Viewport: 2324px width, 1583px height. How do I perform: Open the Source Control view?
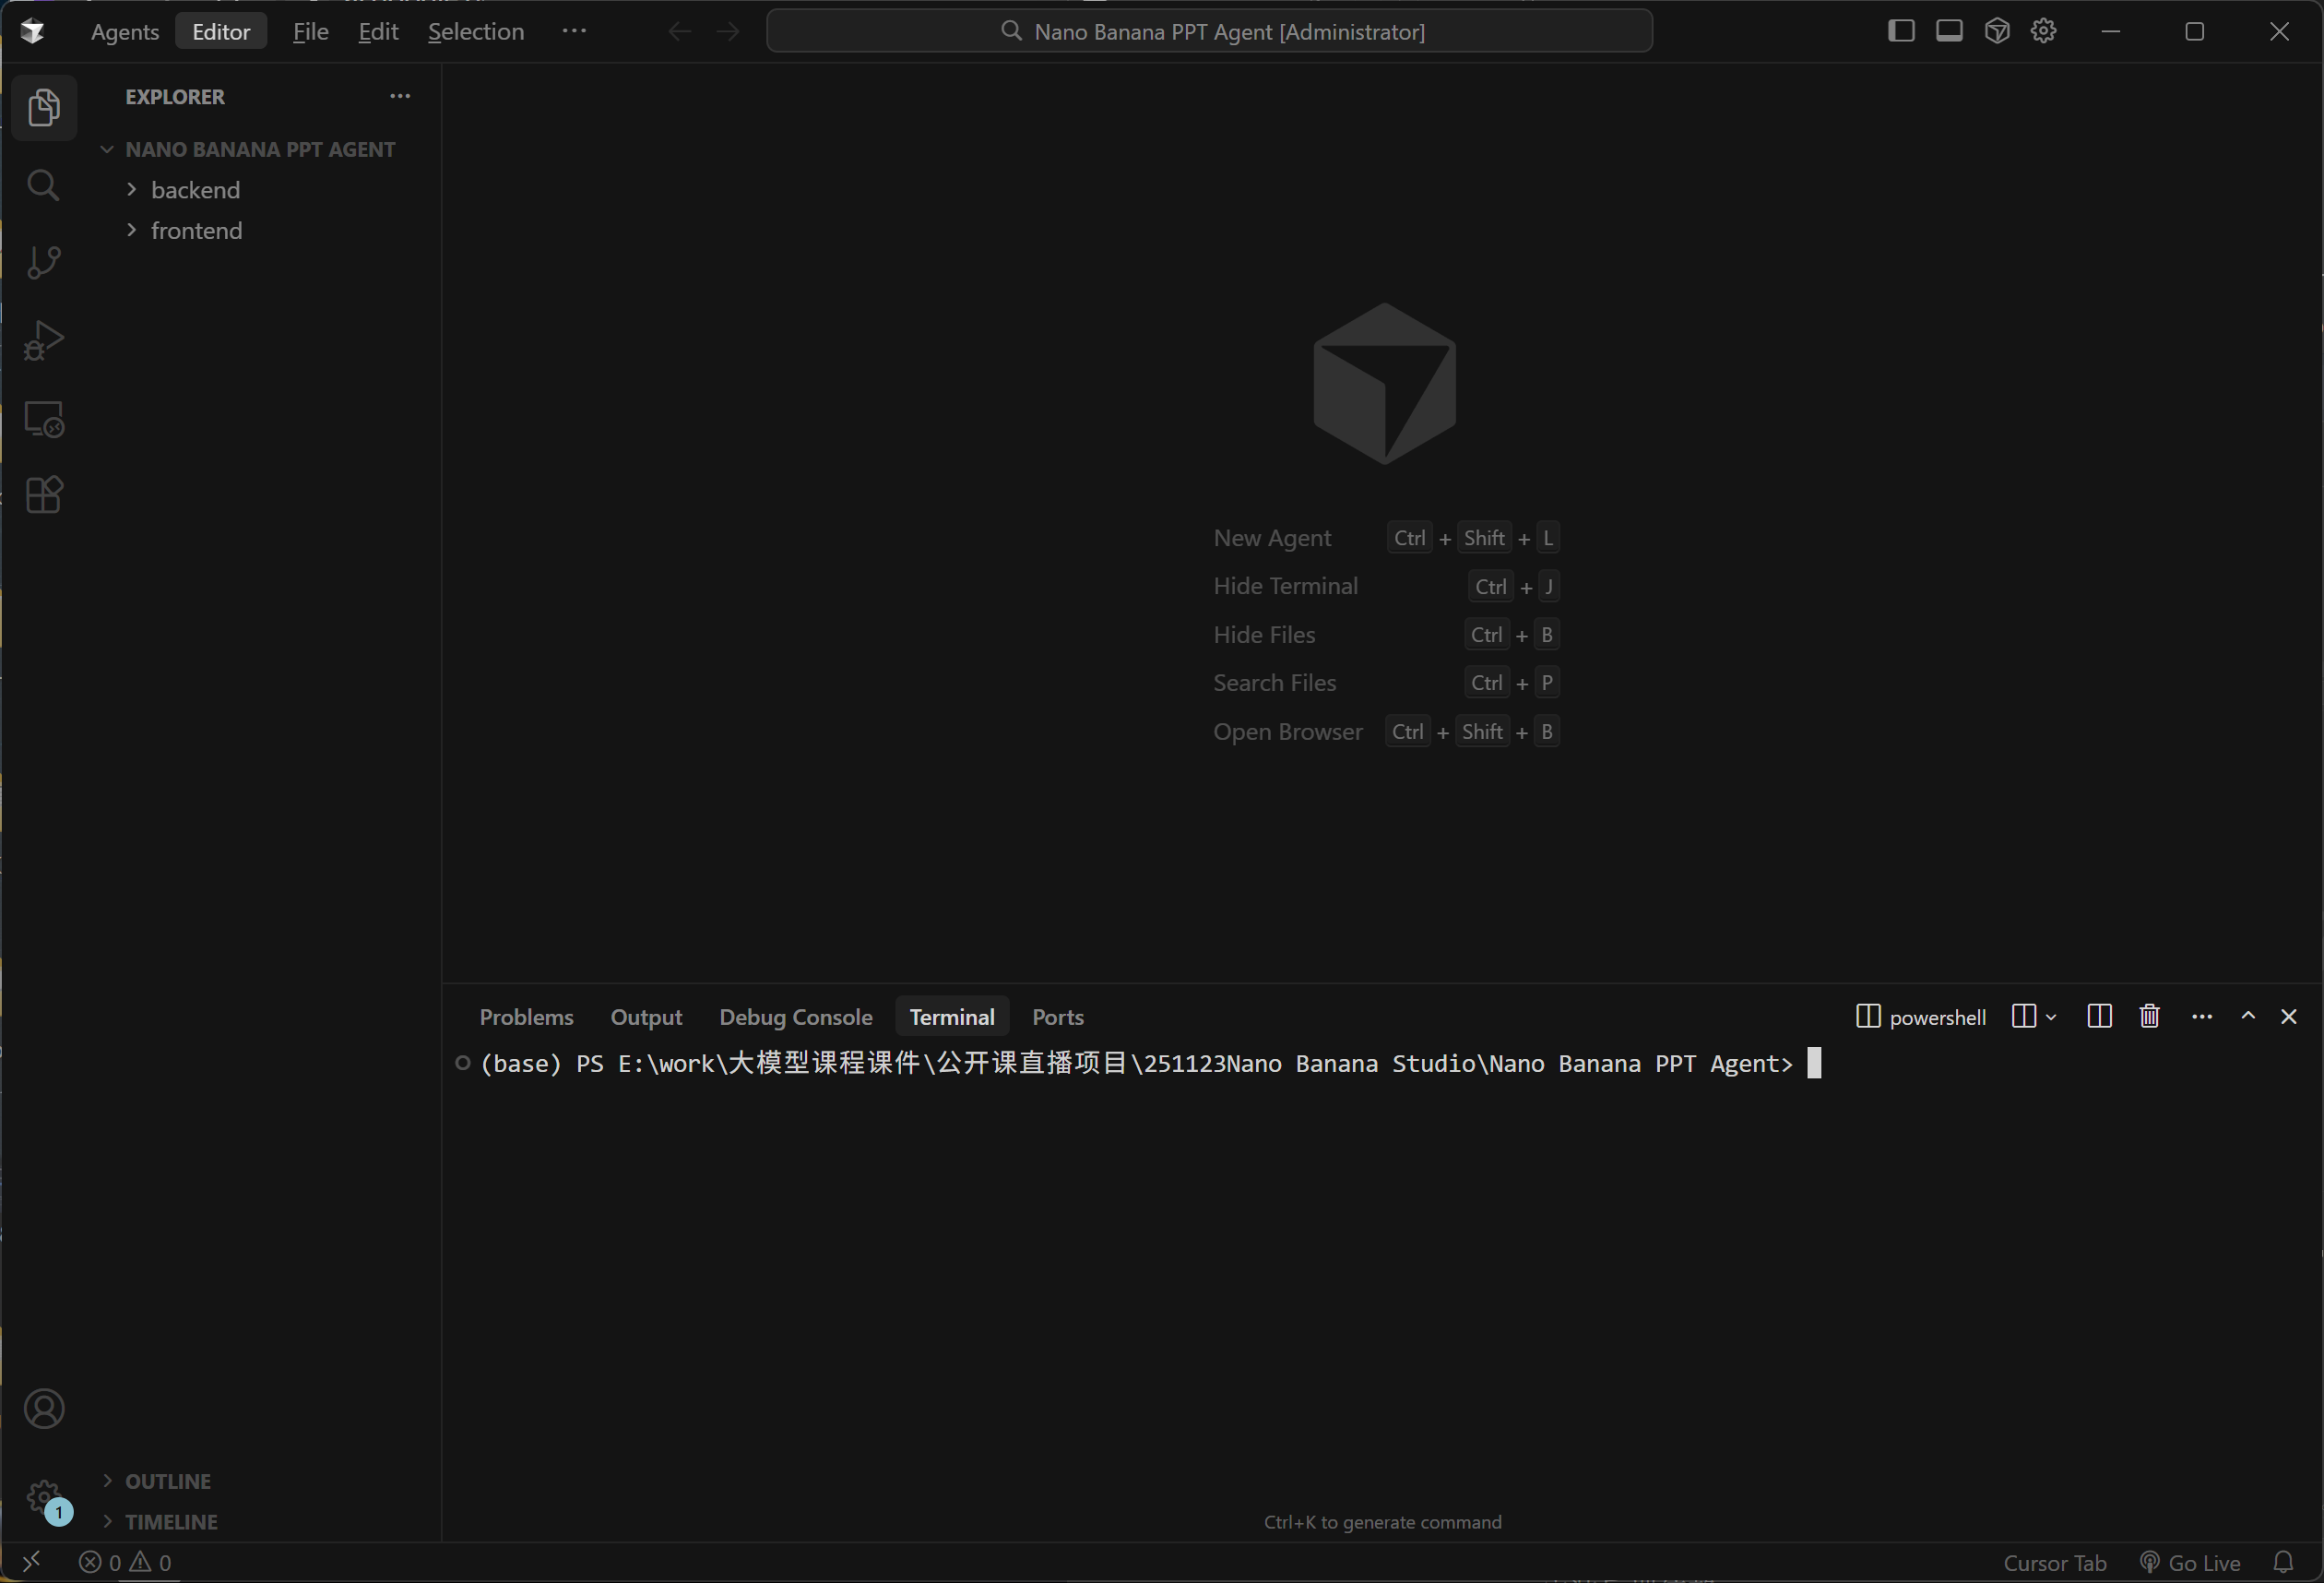(43, 262)
